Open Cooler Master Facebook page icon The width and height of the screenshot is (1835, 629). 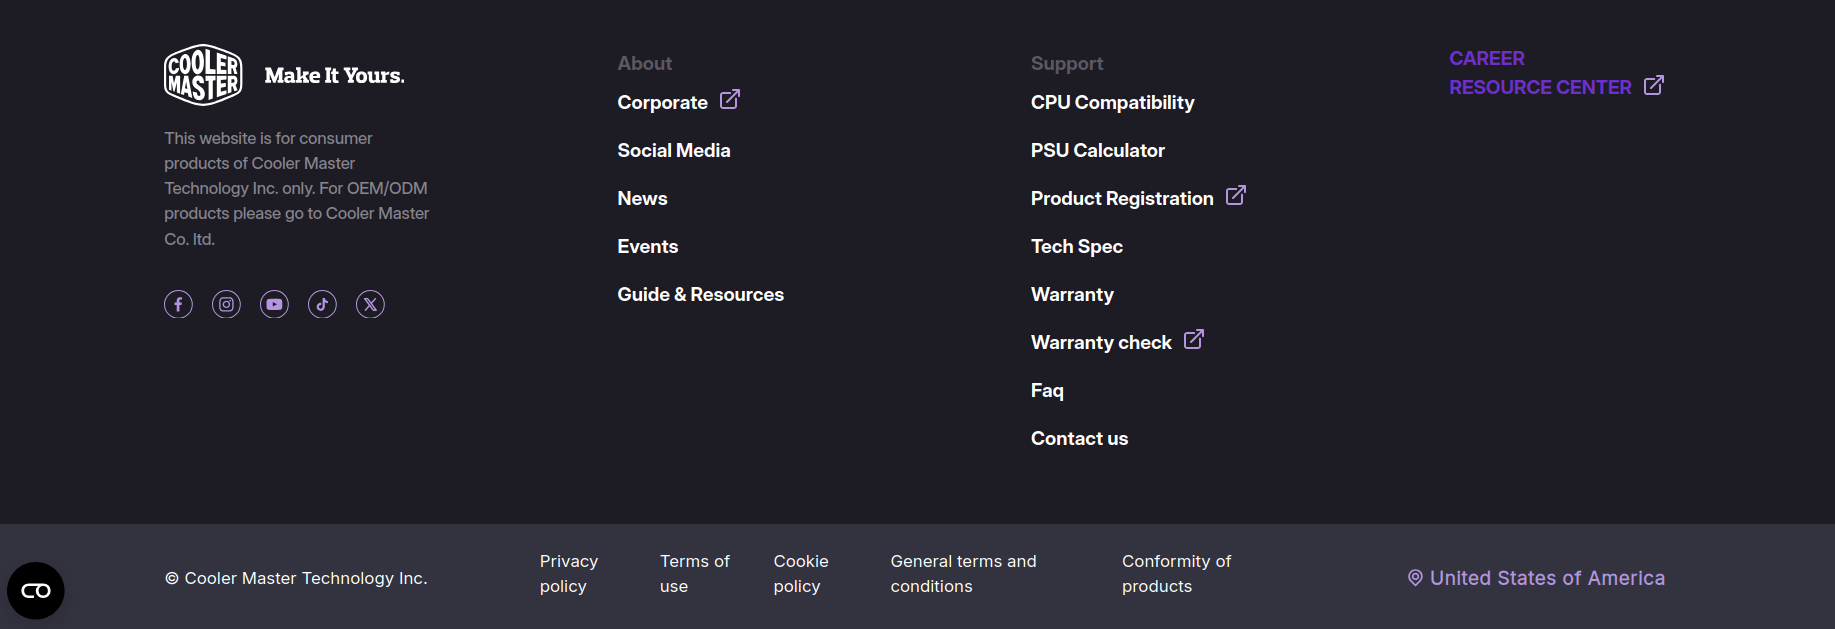[178, 304]
